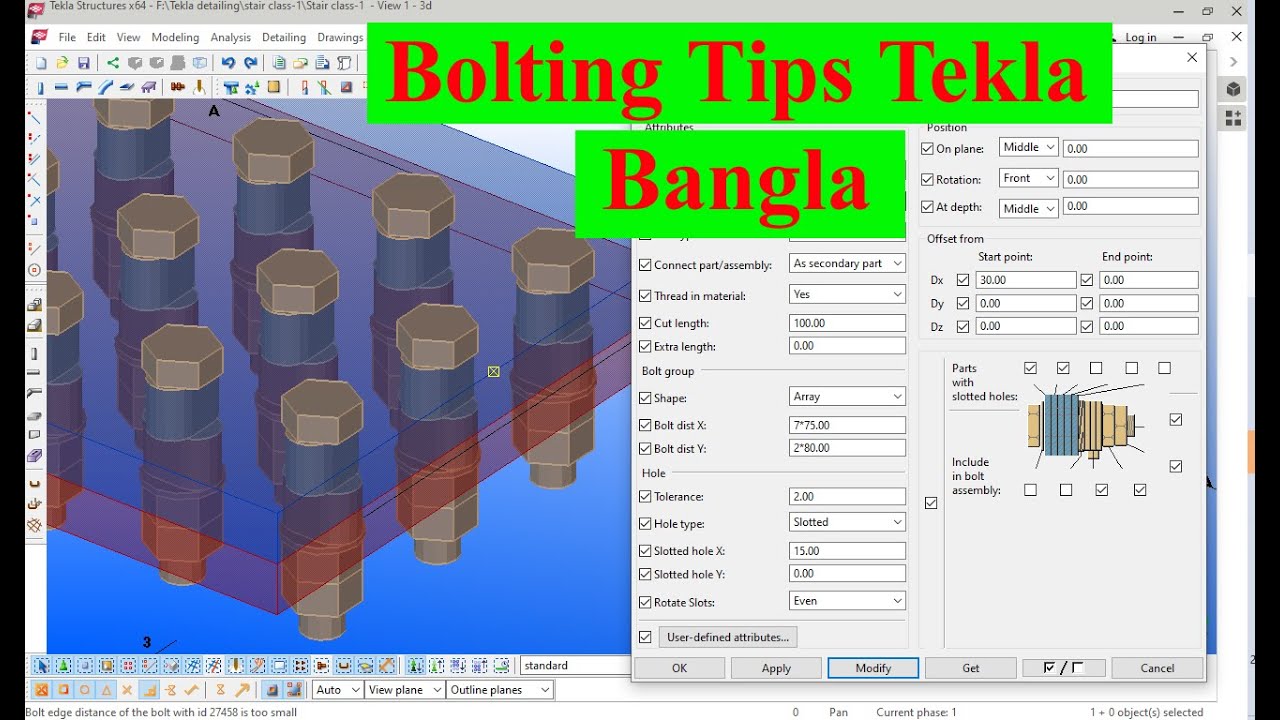1280x720 pixels.
Task: Click the green Share model icon
Action: [113, 63]
